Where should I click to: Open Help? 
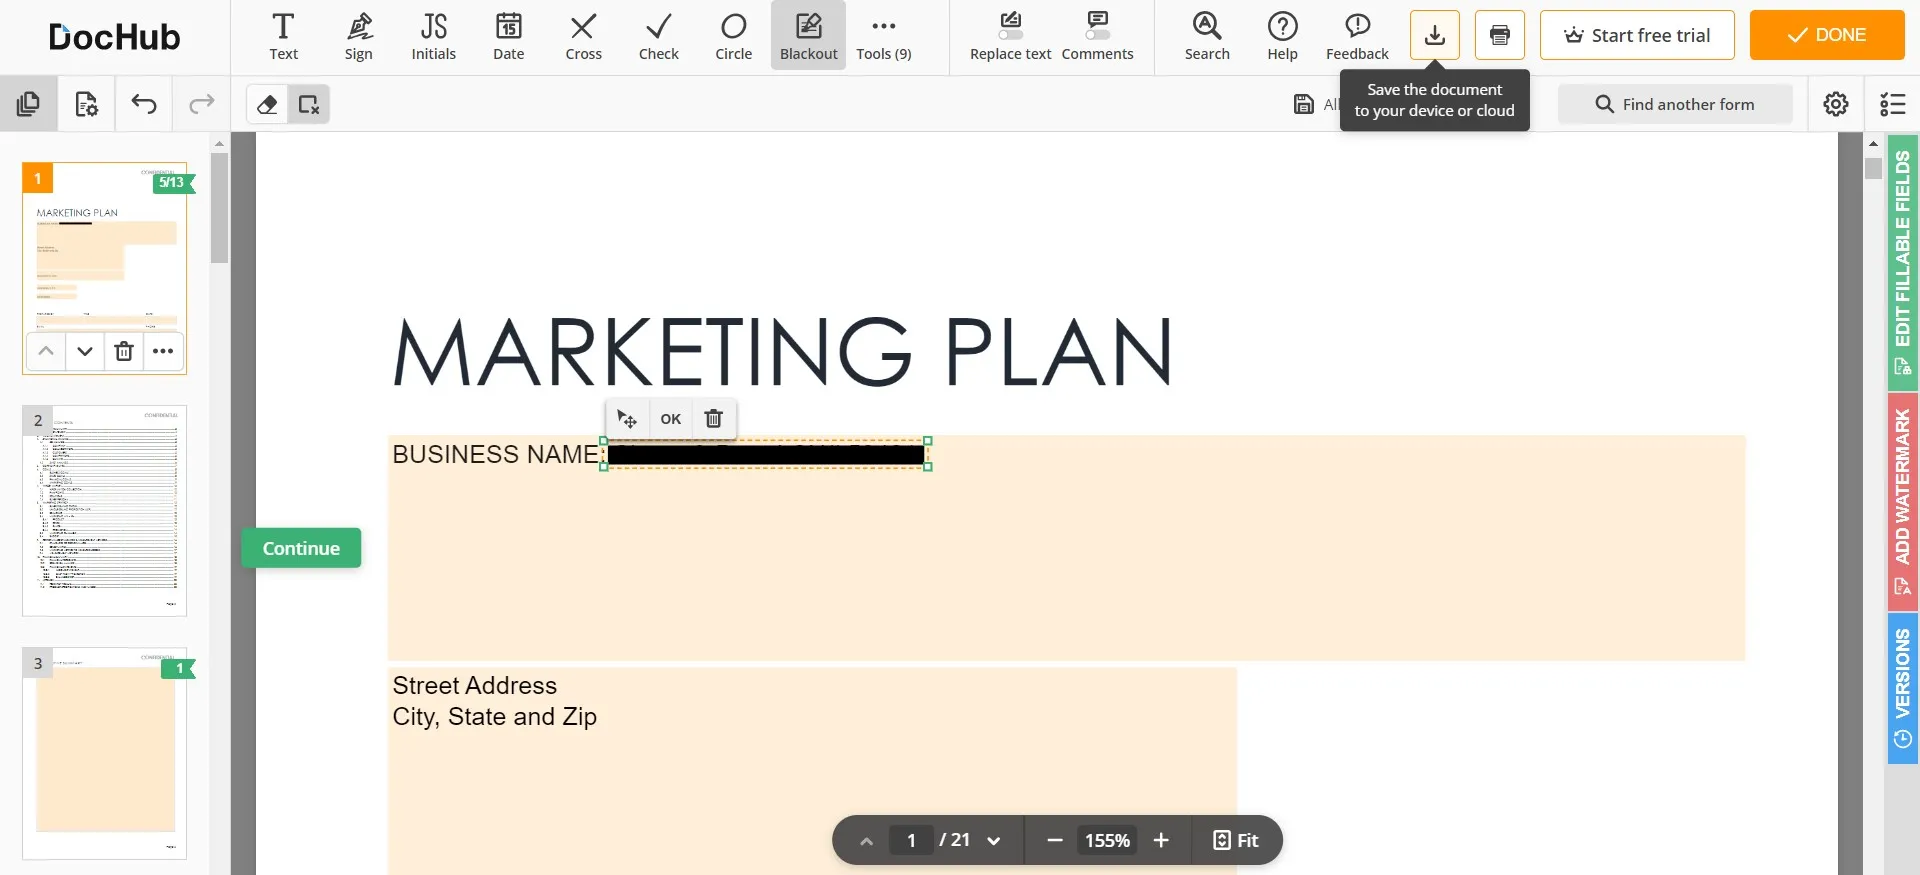(1282, 36)
